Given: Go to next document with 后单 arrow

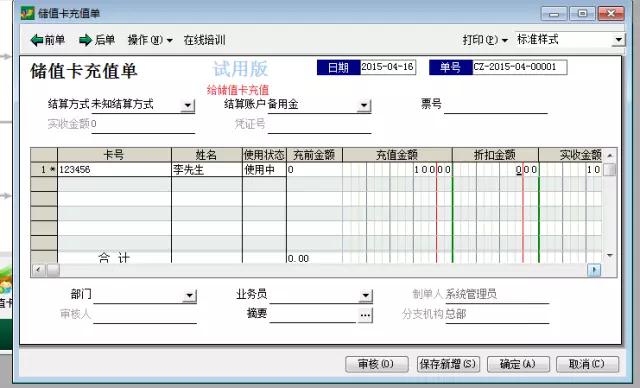Looking at the screenshot, I should (x=97, y=40).
